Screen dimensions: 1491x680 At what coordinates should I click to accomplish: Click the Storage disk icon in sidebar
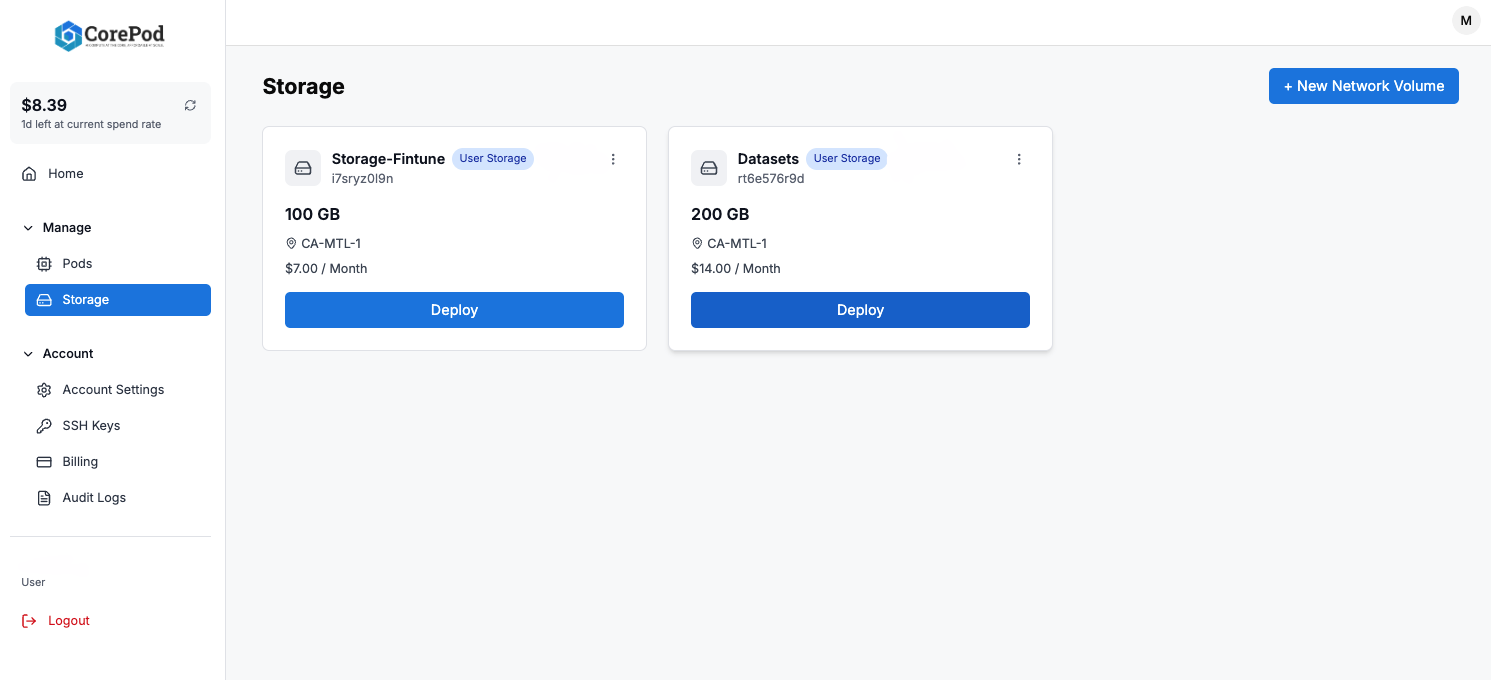click(43, 299)
